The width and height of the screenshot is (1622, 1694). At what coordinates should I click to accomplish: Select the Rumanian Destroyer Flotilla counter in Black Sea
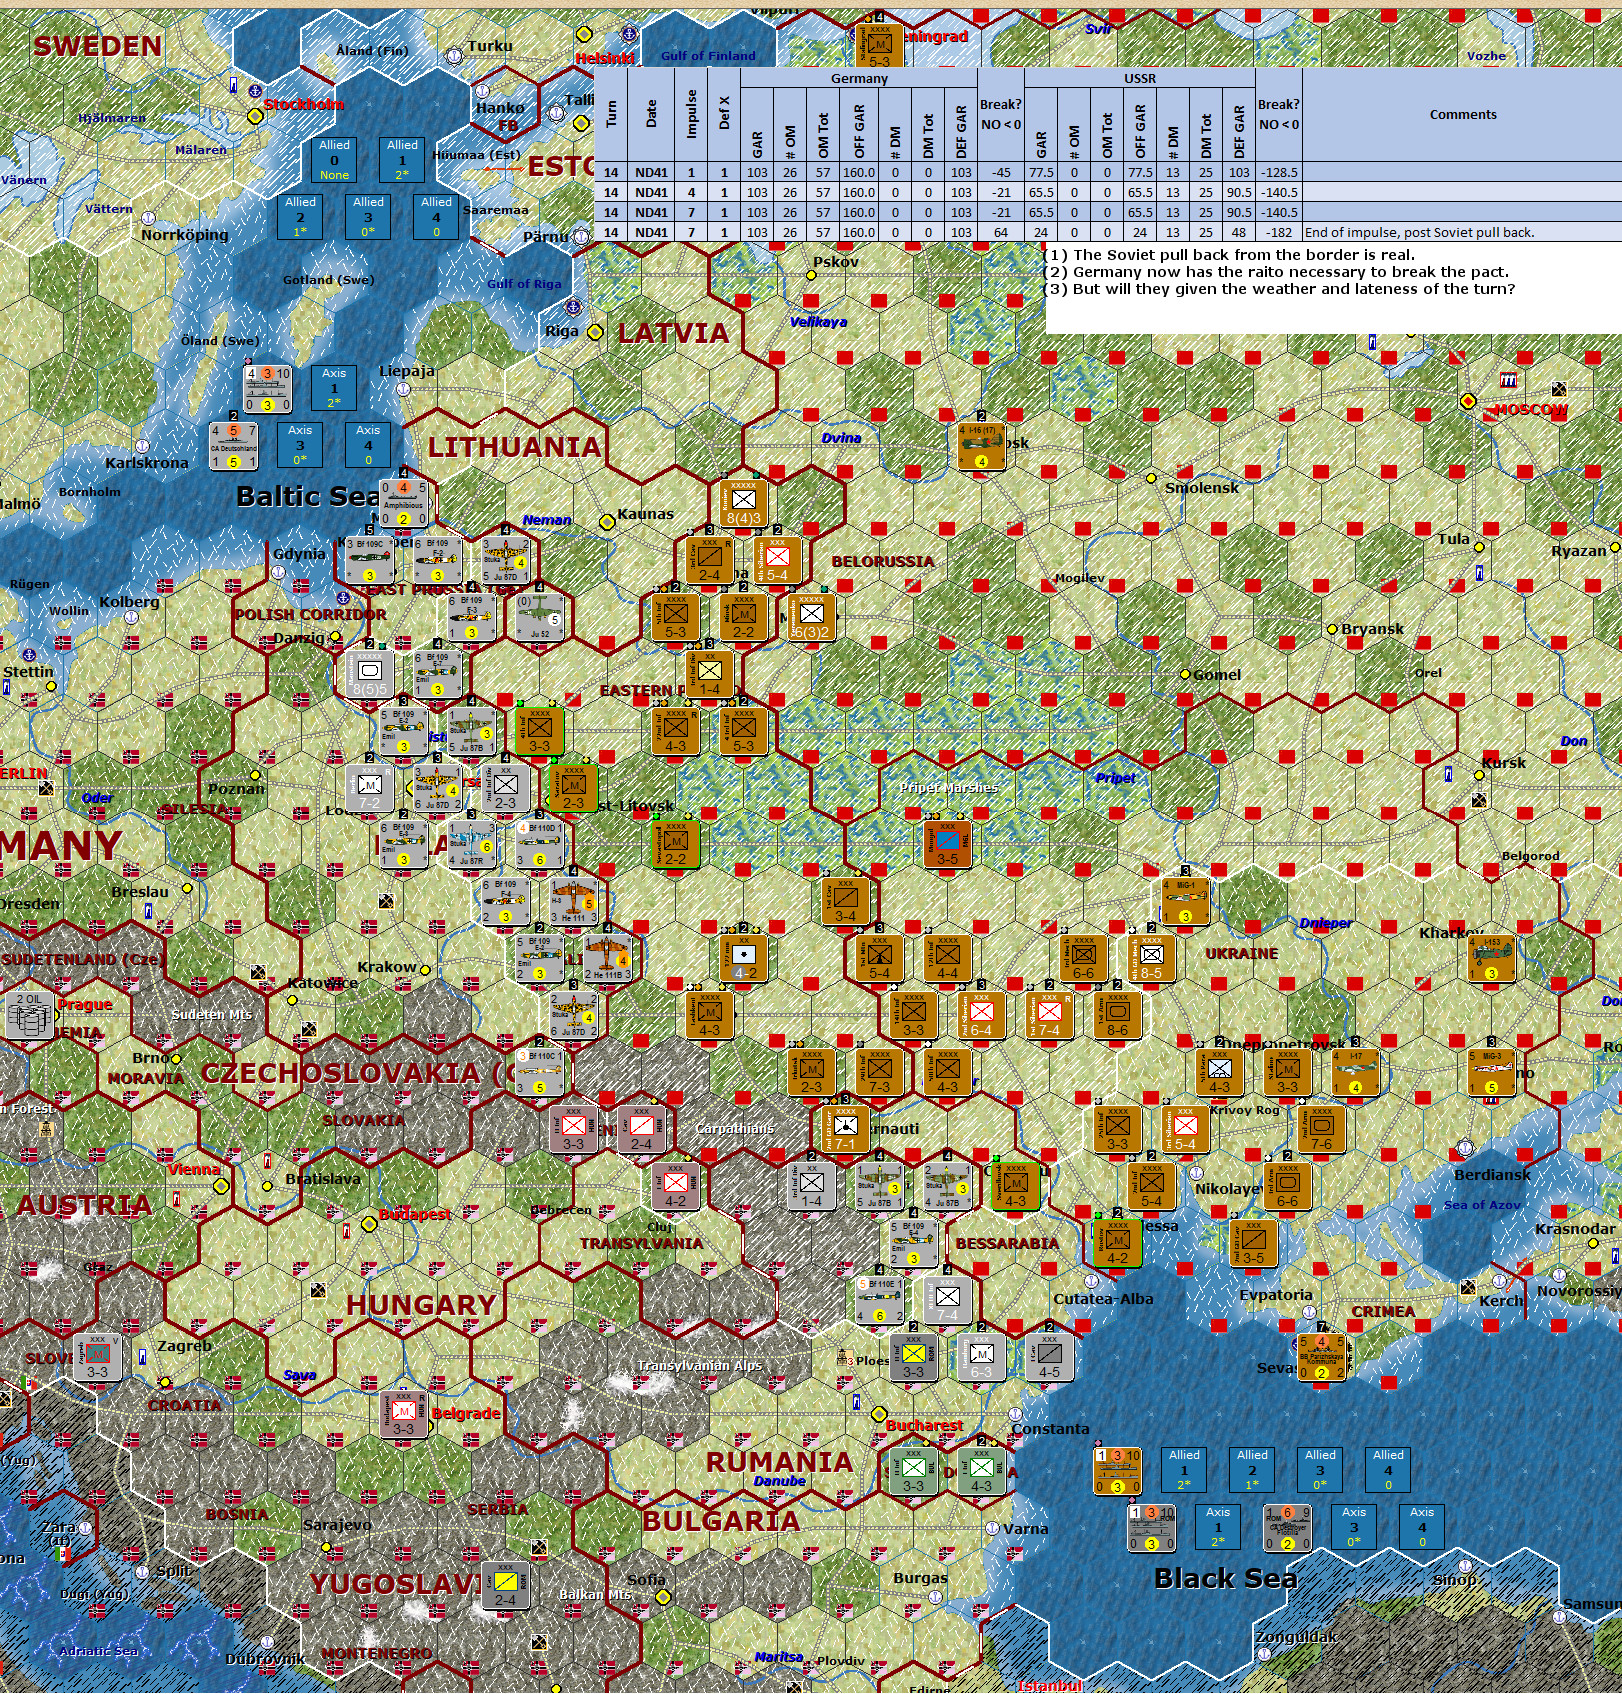[1288, 1529]
